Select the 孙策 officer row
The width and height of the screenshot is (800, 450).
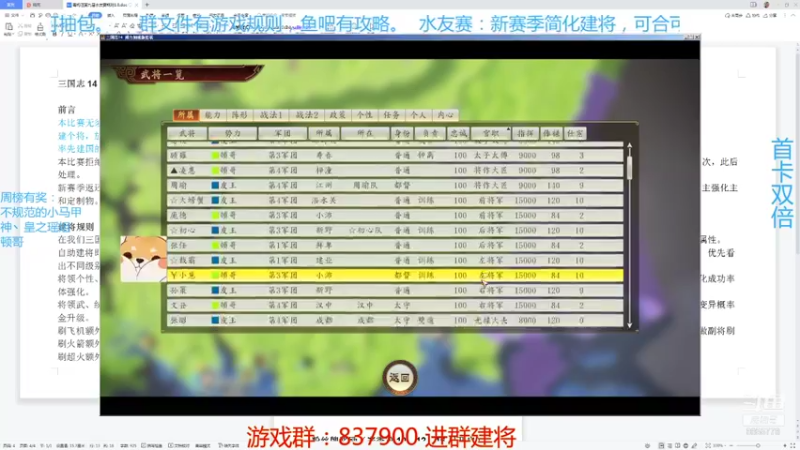(x=395, y=290)
